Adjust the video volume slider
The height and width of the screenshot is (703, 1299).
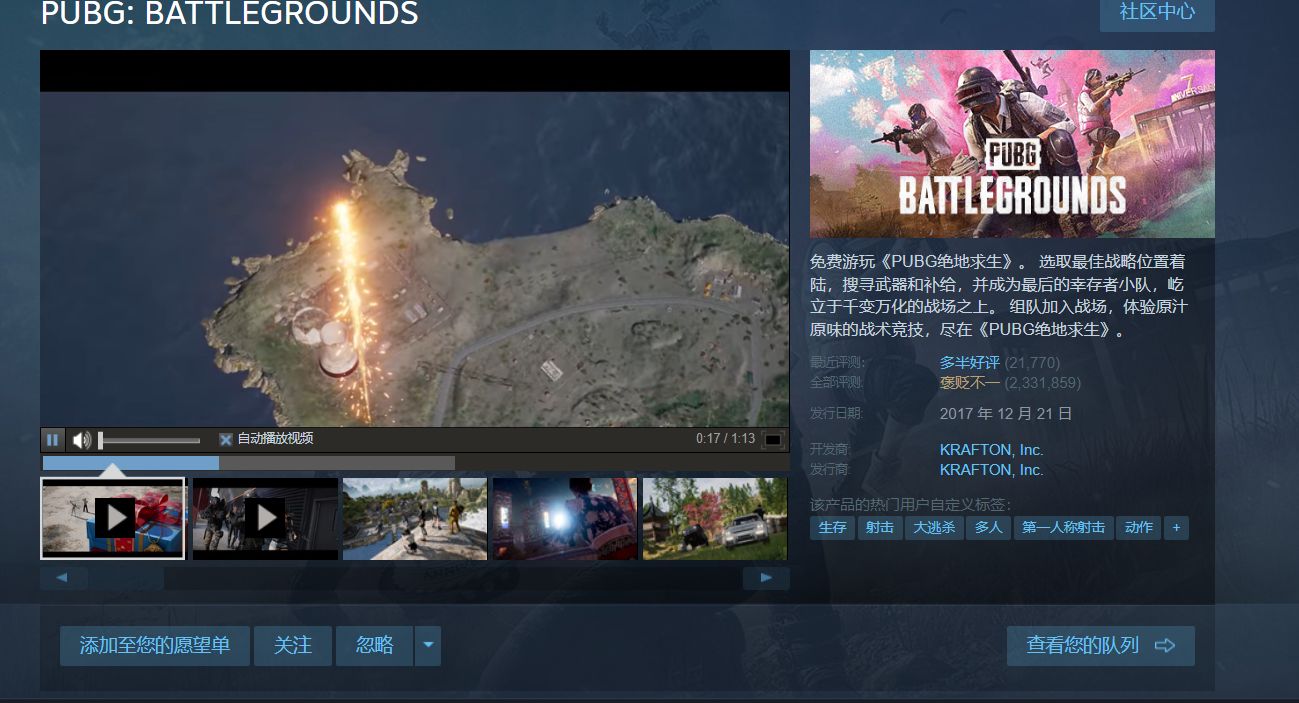[x=149, y=440]
